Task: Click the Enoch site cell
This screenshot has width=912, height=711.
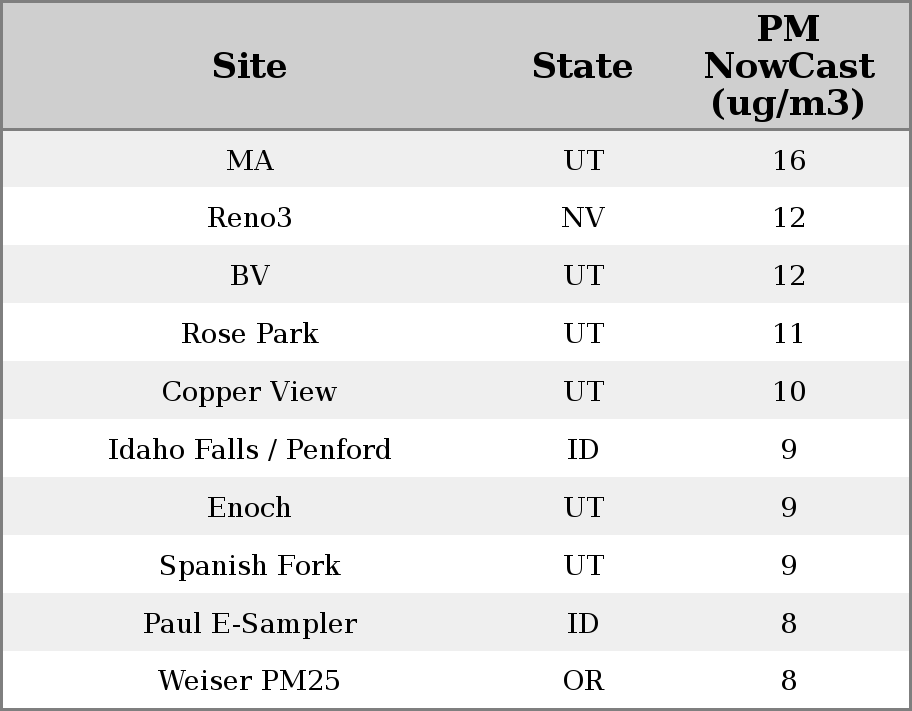Action: (249, 508)
